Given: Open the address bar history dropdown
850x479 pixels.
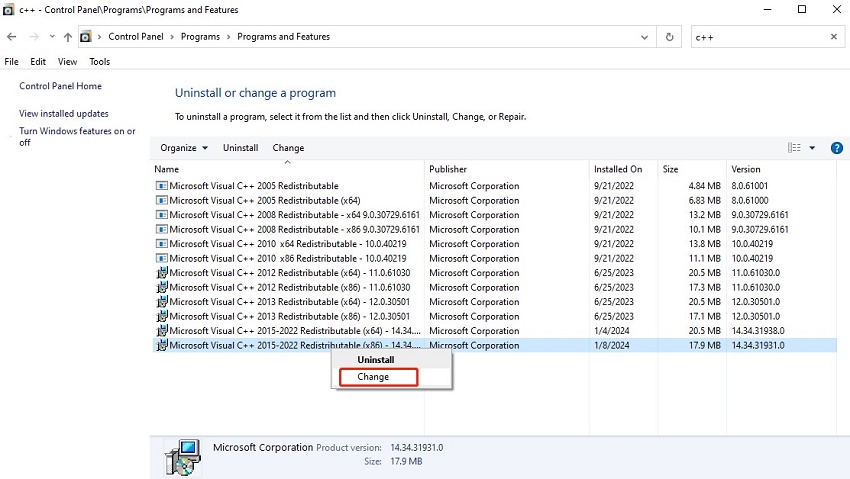Looking at the screenshot, I should 645,37.
